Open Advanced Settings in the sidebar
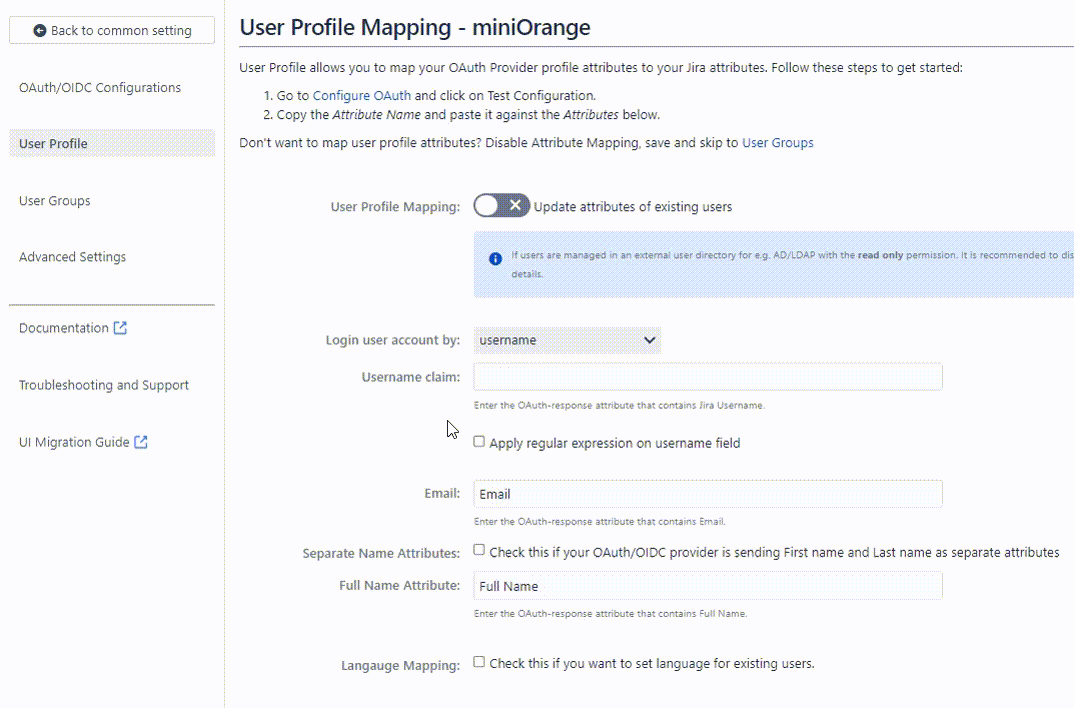The height and width of the screenshot is (708, 1074). (73, 257)
